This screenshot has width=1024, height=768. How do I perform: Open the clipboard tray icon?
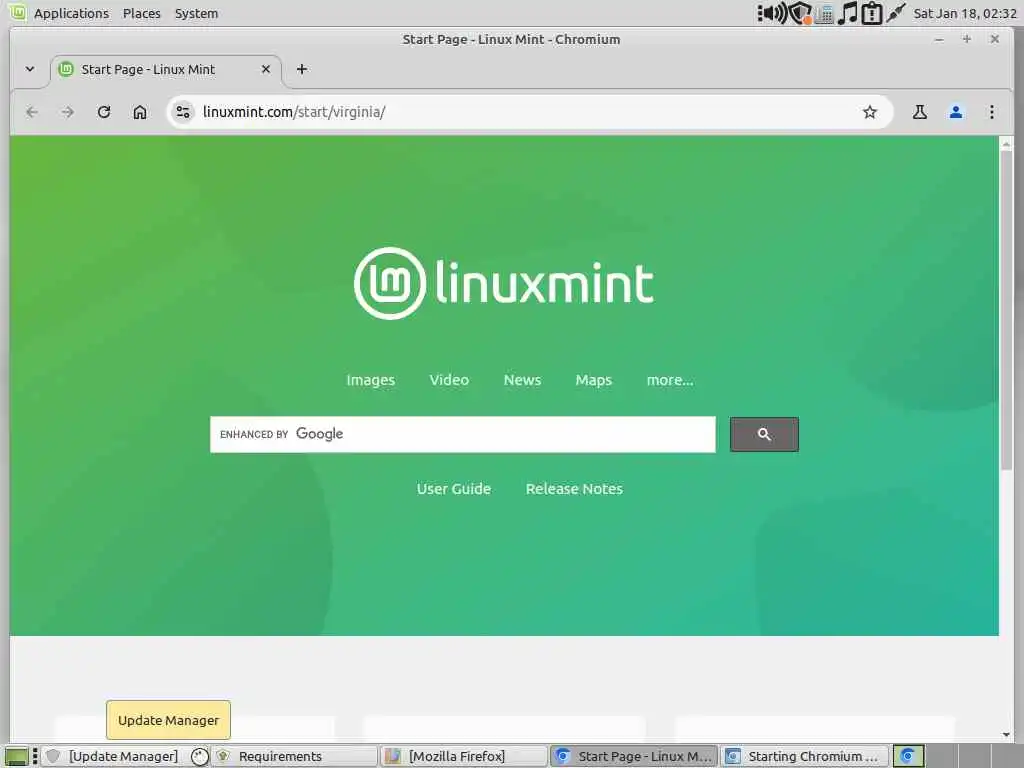pyautogui.click(x=872, y=13)
